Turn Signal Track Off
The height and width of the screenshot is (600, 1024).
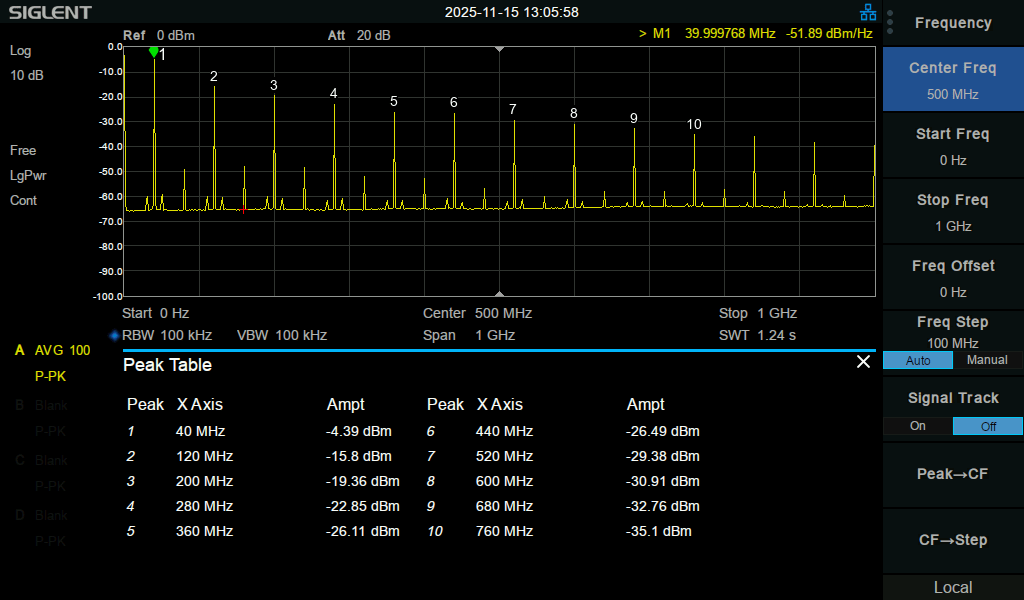[987, 426]
